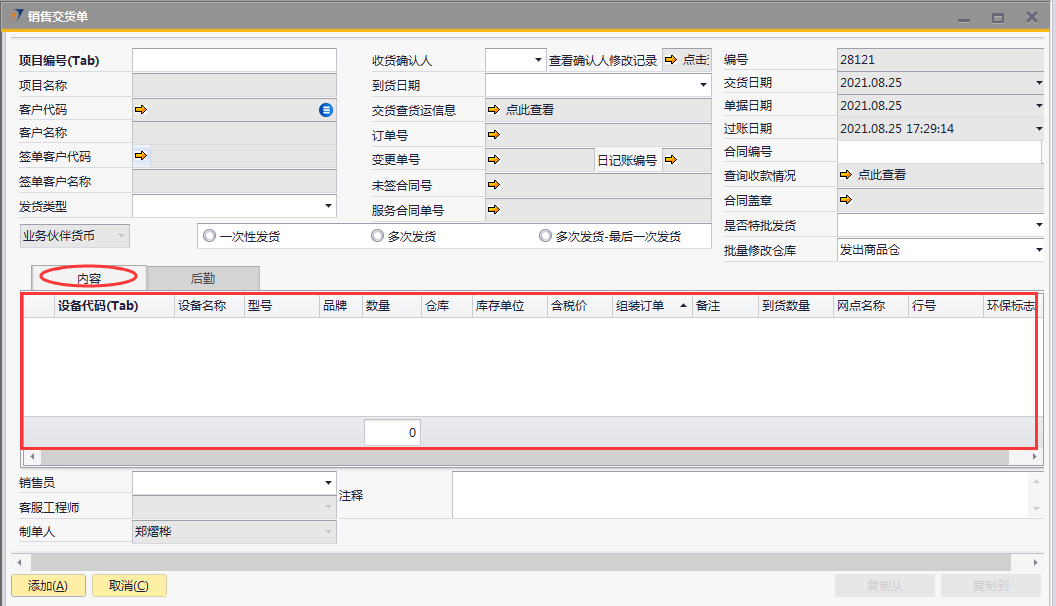Click the 签单客户代码 yellow arrow icon
Image resolution: width=1056 pixels, height=606 pixels.
141,155
